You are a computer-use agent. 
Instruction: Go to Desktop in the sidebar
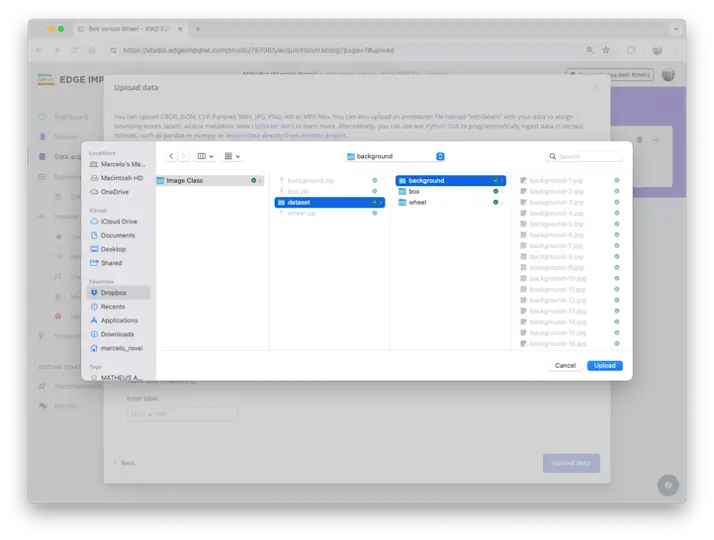(113, 249)
